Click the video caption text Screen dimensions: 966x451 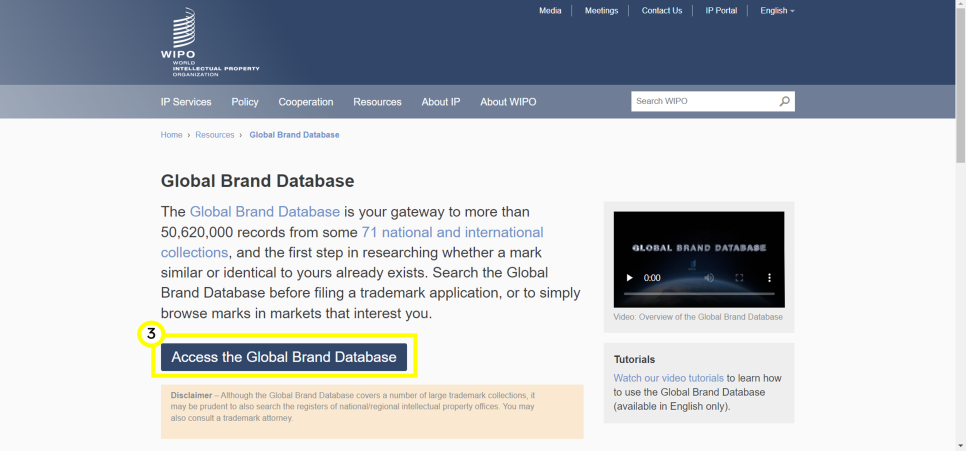(698, 317)
